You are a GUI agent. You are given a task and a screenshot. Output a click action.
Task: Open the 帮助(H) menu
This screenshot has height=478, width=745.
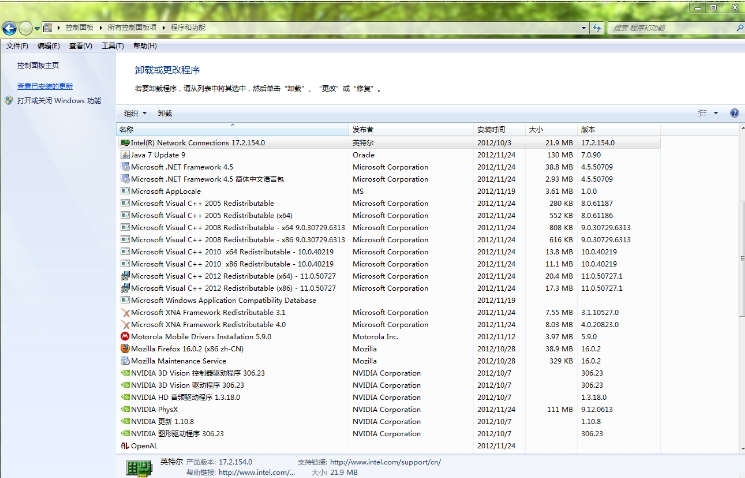(x=145, y=46)
